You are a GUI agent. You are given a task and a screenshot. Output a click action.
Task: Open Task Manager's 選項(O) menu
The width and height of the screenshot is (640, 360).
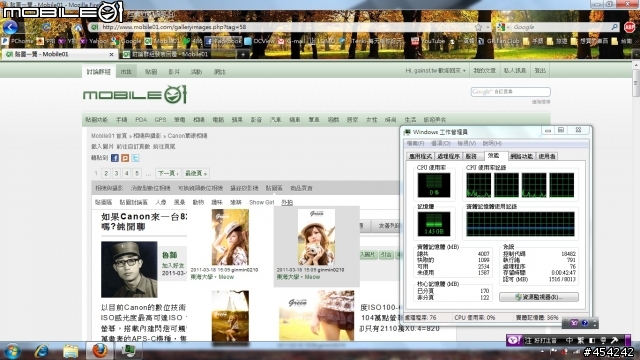coord(441,144)
